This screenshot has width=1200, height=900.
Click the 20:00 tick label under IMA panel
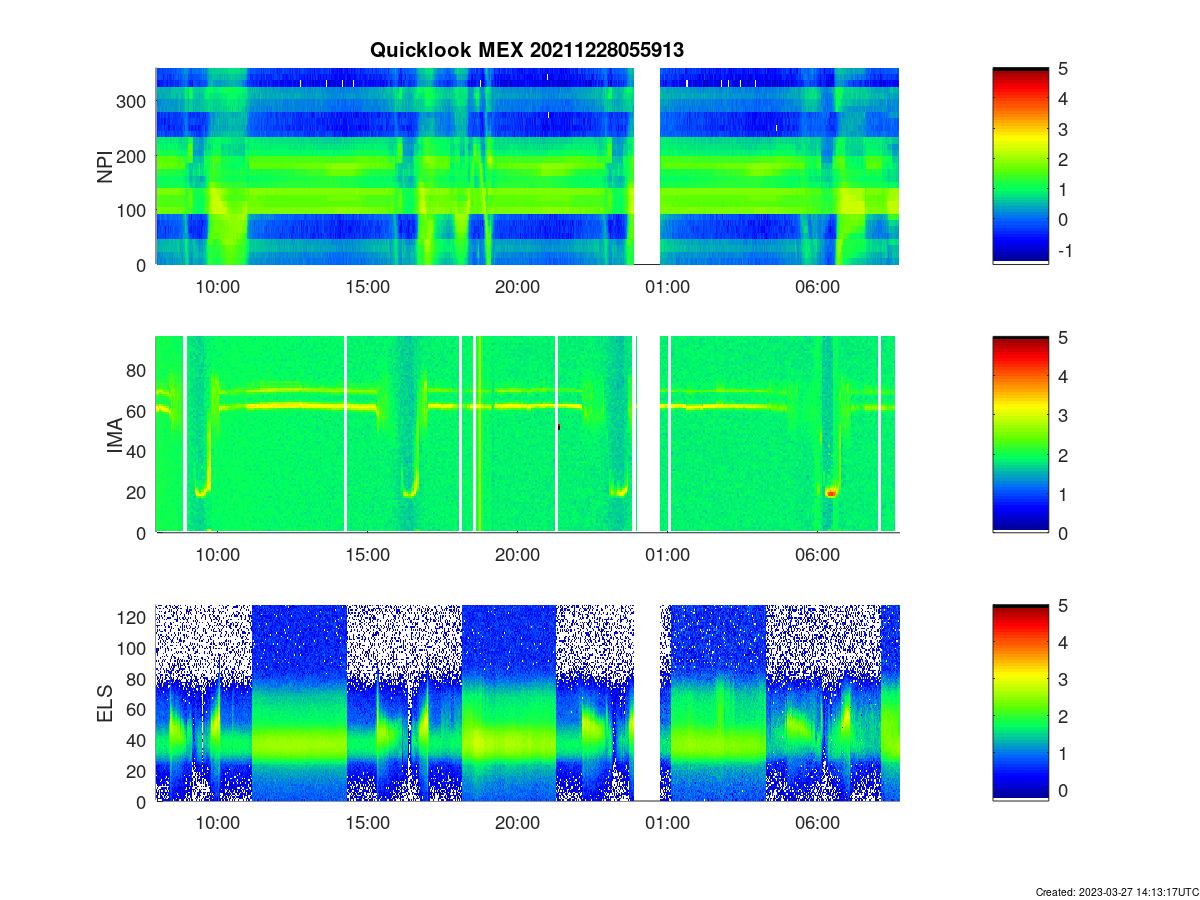[517, 553]
